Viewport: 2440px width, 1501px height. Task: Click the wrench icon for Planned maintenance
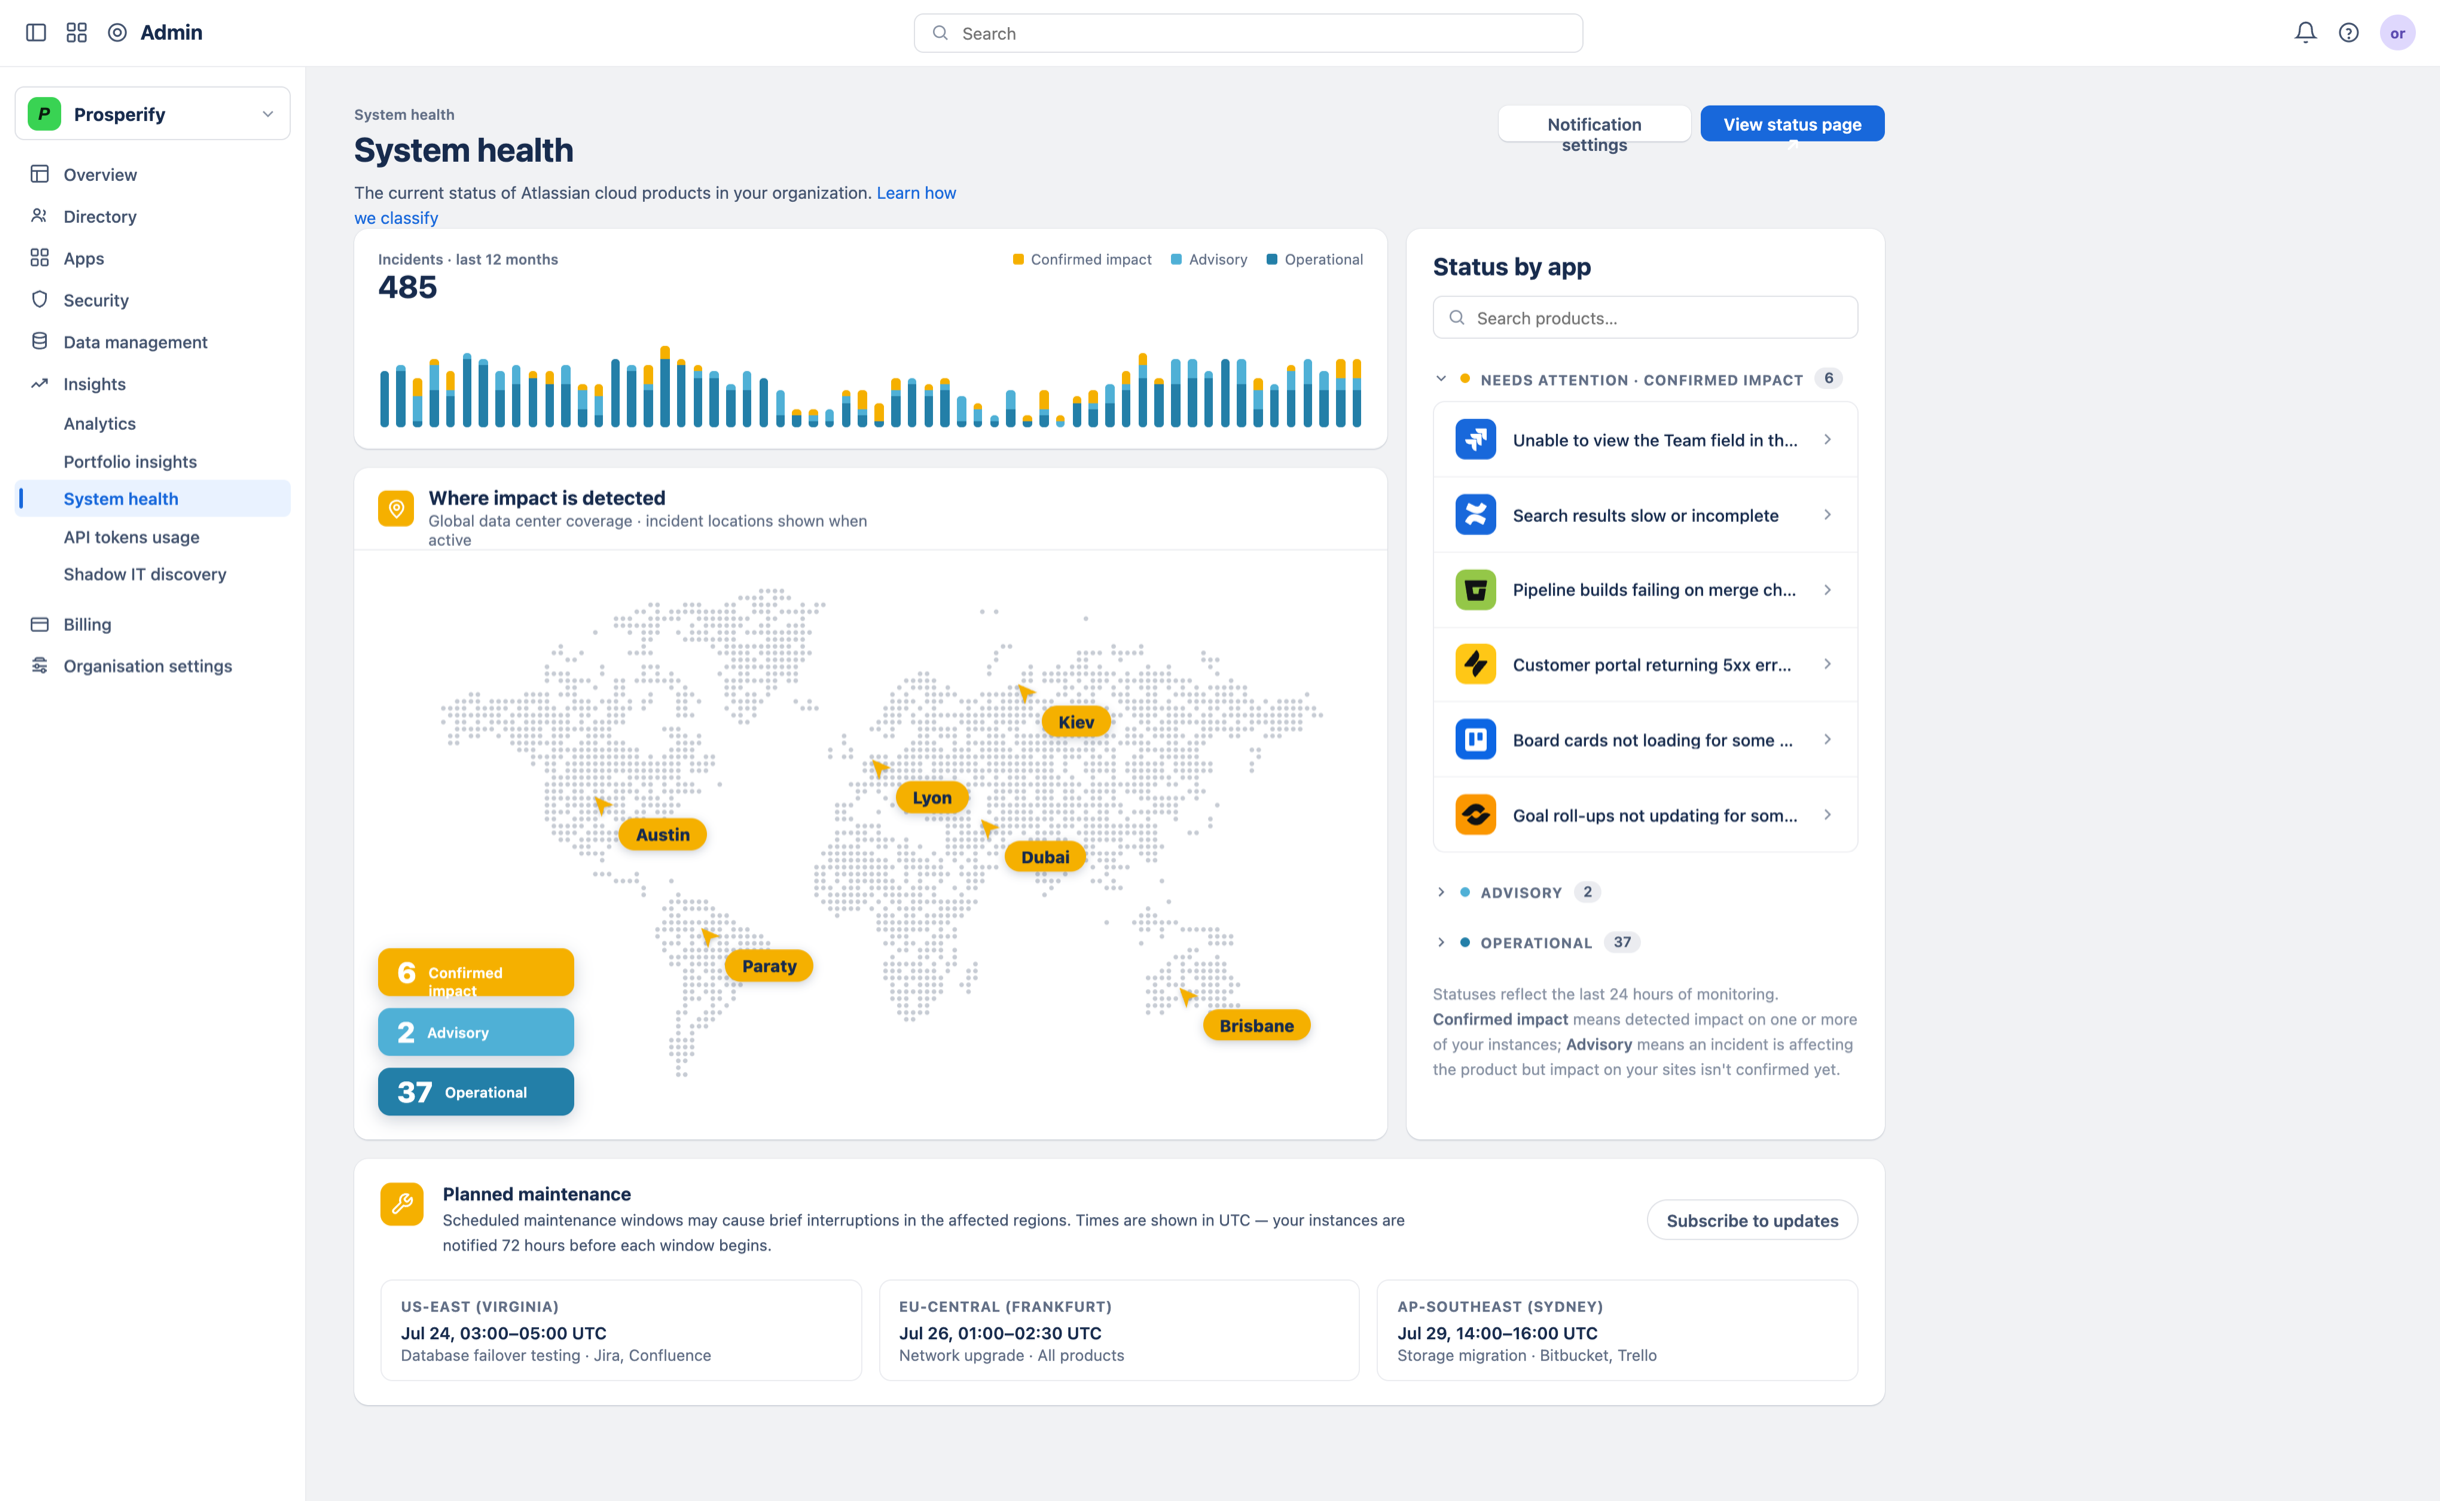tap(402, 1204)
